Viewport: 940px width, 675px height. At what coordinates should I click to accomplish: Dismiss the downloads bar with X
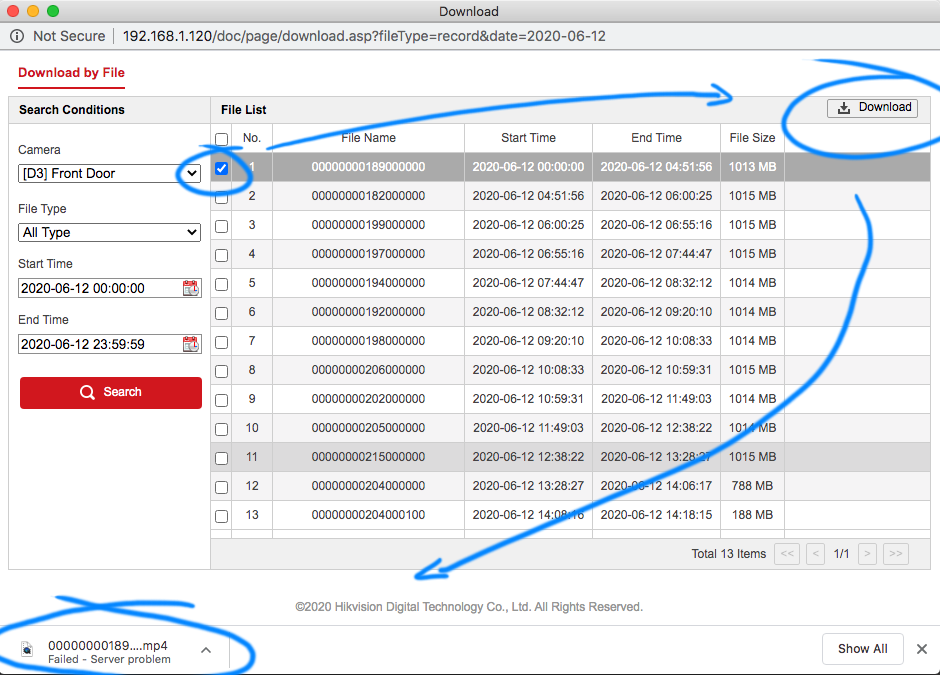coord(922,649)
